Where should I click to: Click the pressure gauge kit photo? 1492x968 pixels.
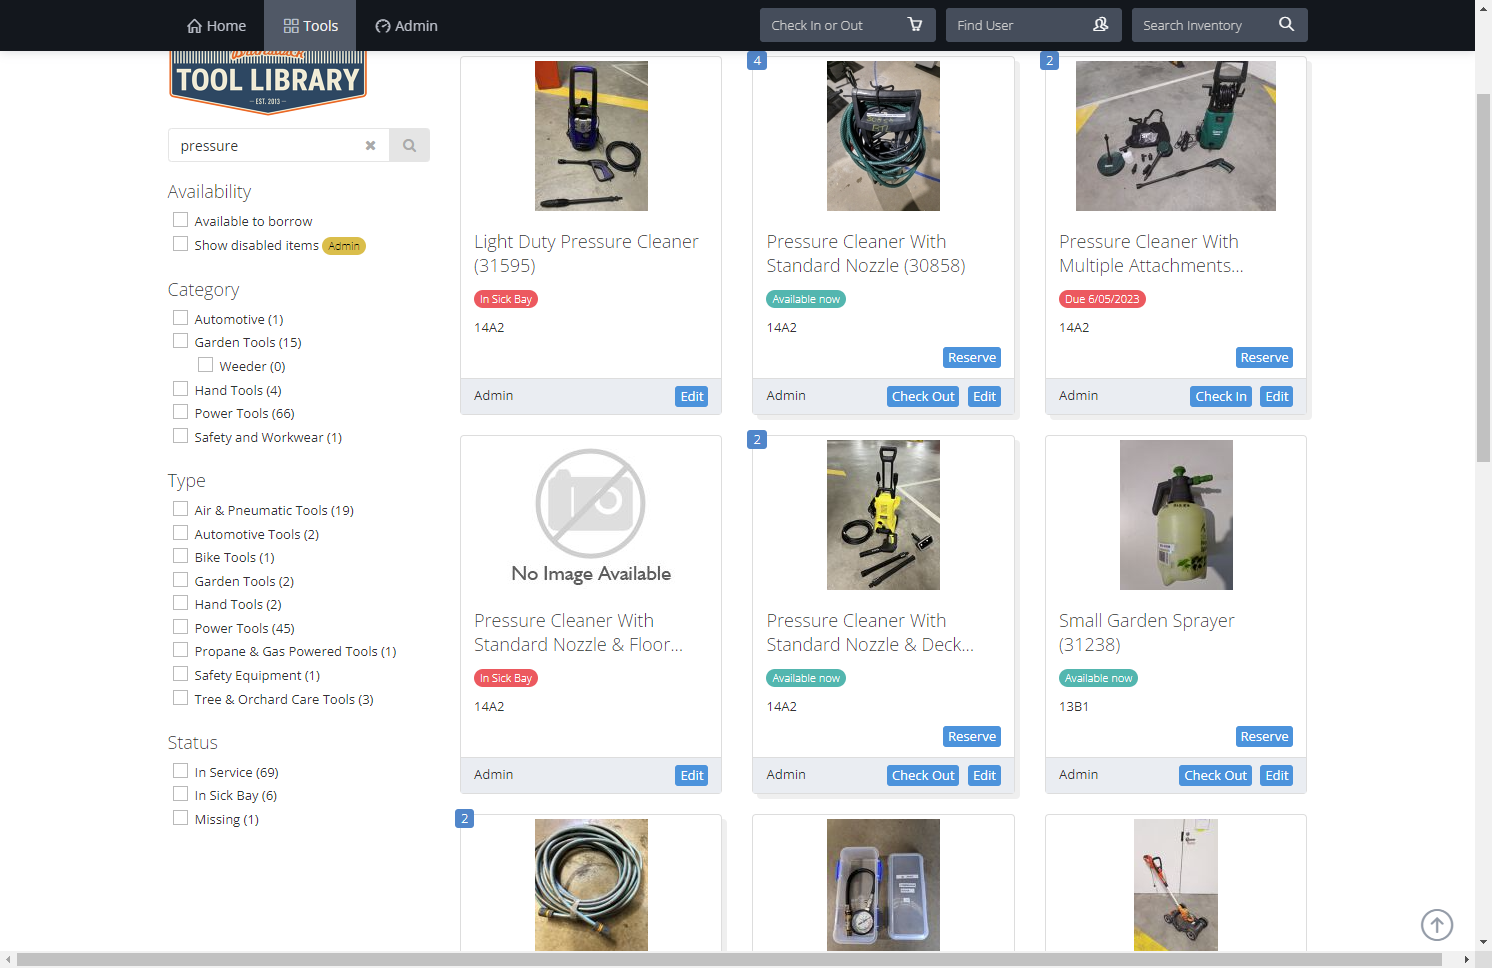click(x=883, y=885)
